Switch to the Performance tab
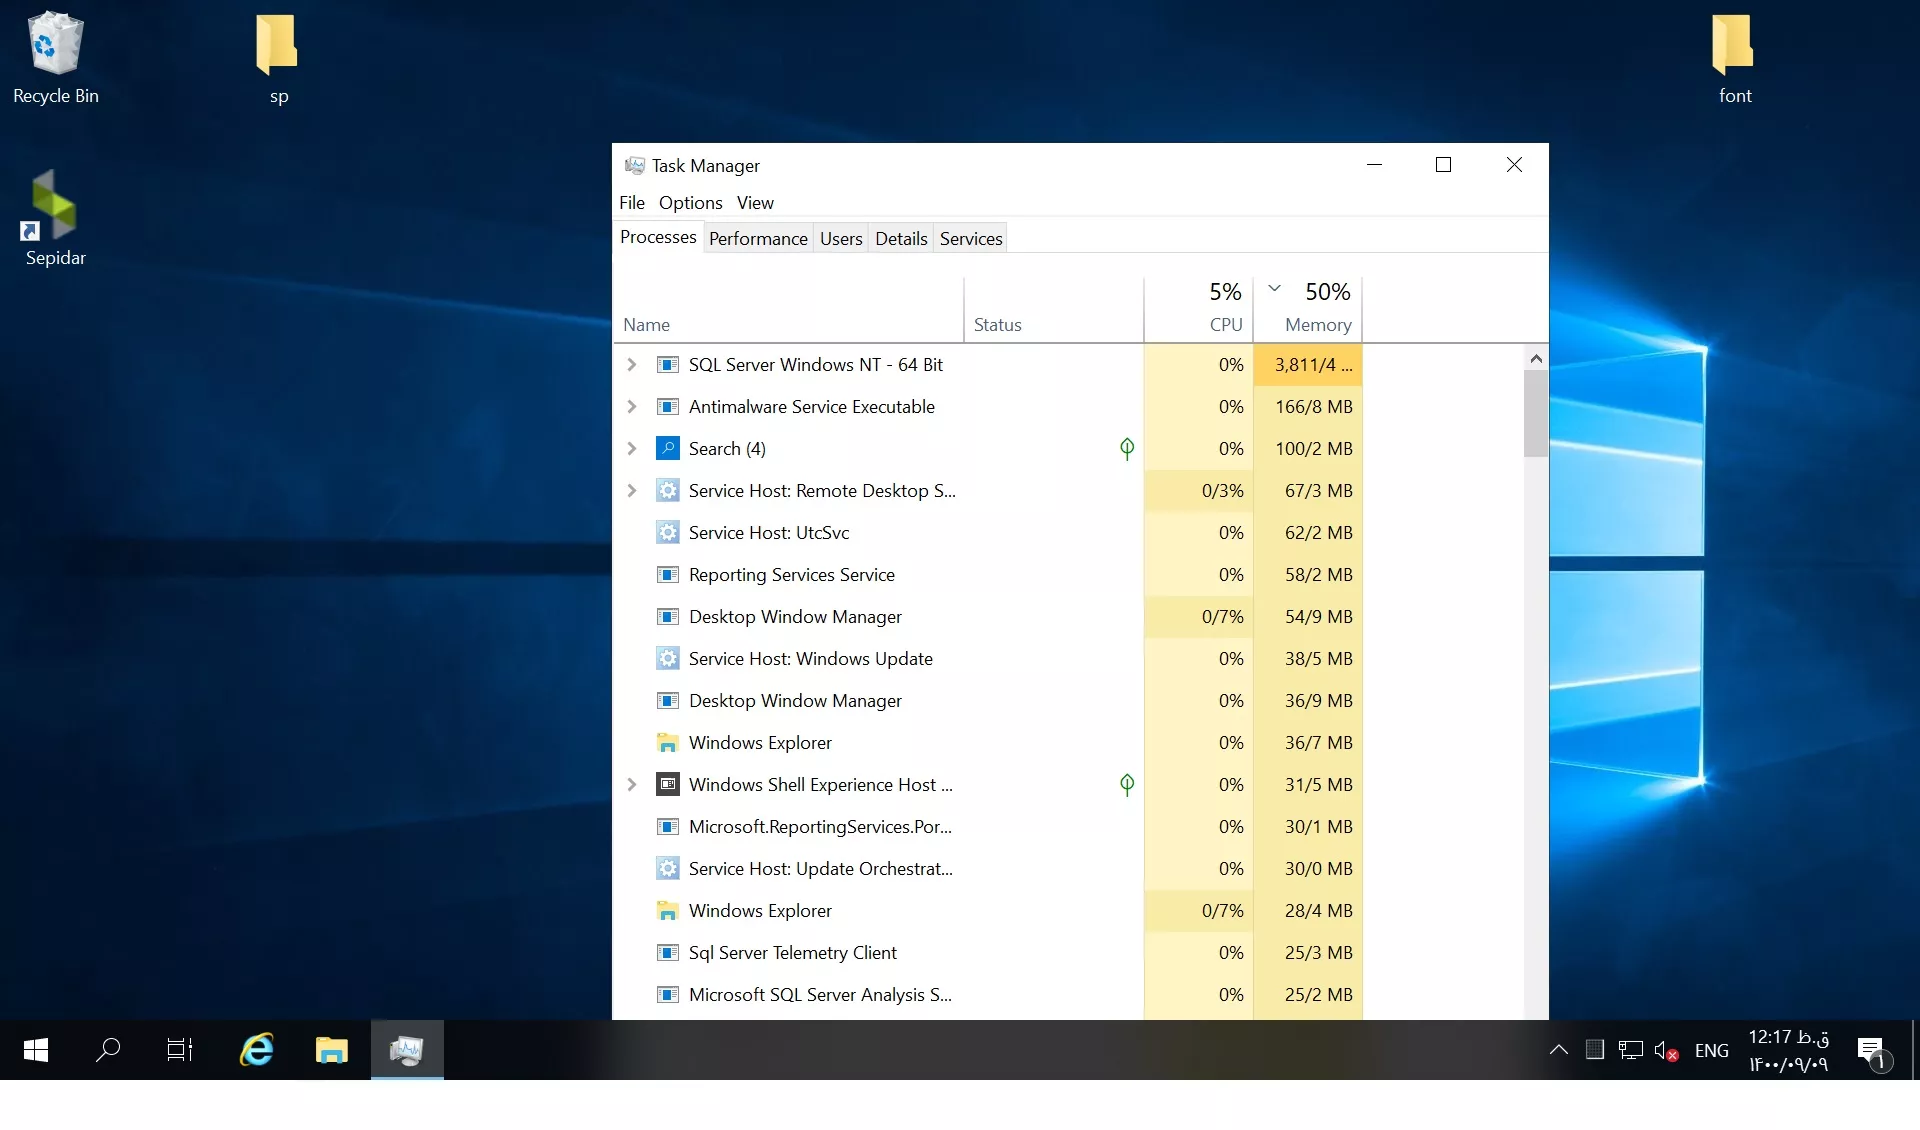The image size is (1920, 1130). point(758,239)
